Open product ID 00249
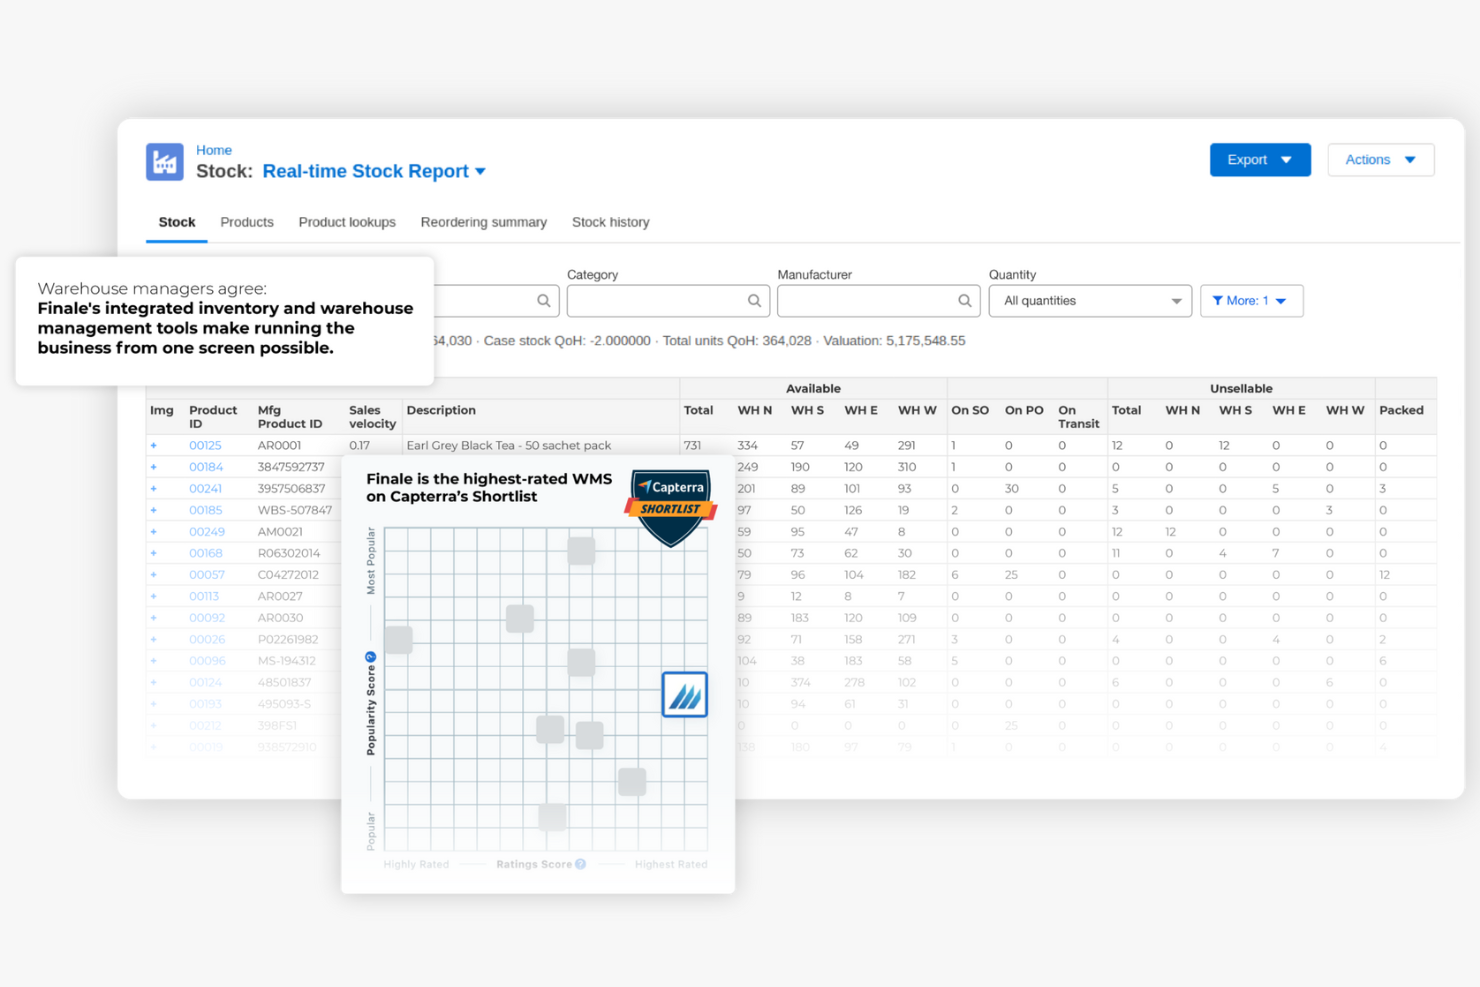1480x987 pixels. pos(207,532)
